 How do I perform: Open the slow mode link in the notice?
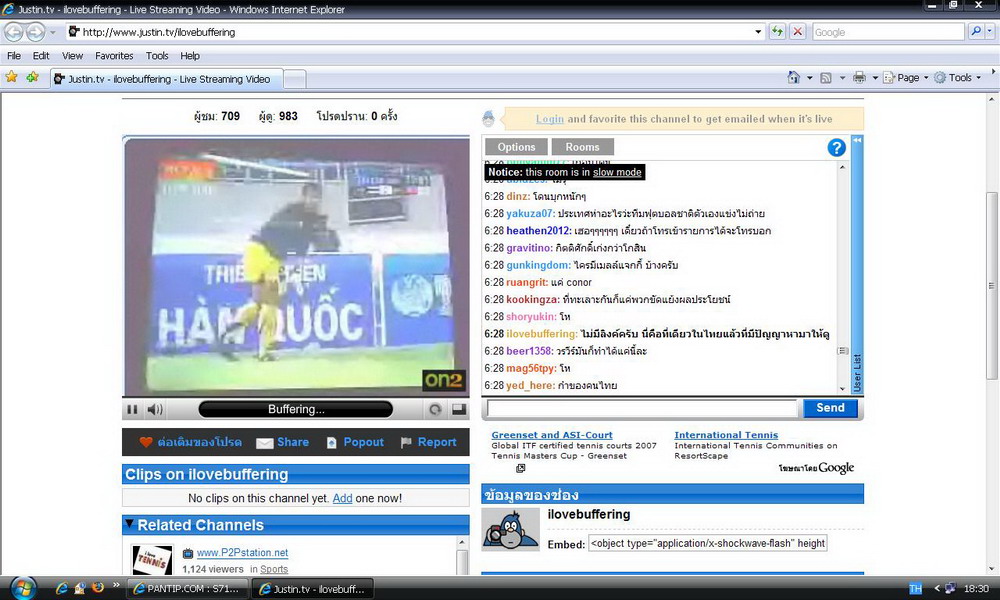617,172
